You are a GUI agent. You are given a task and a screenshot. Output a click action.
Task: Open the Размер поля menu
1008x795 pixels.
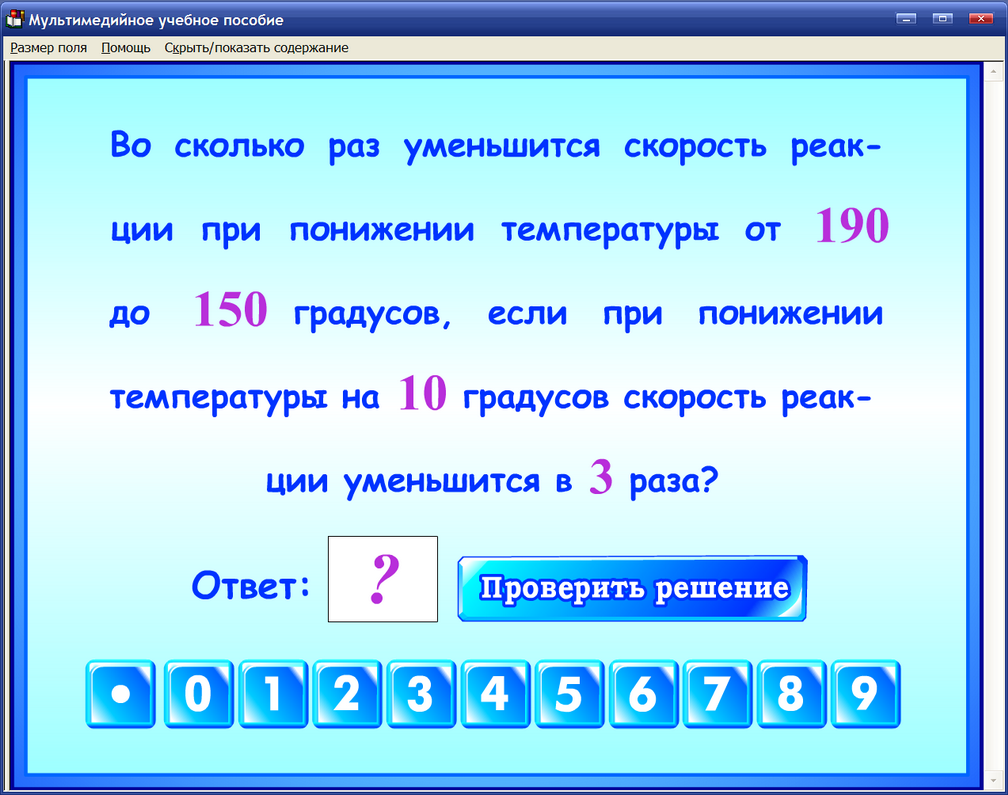(48, 47)
